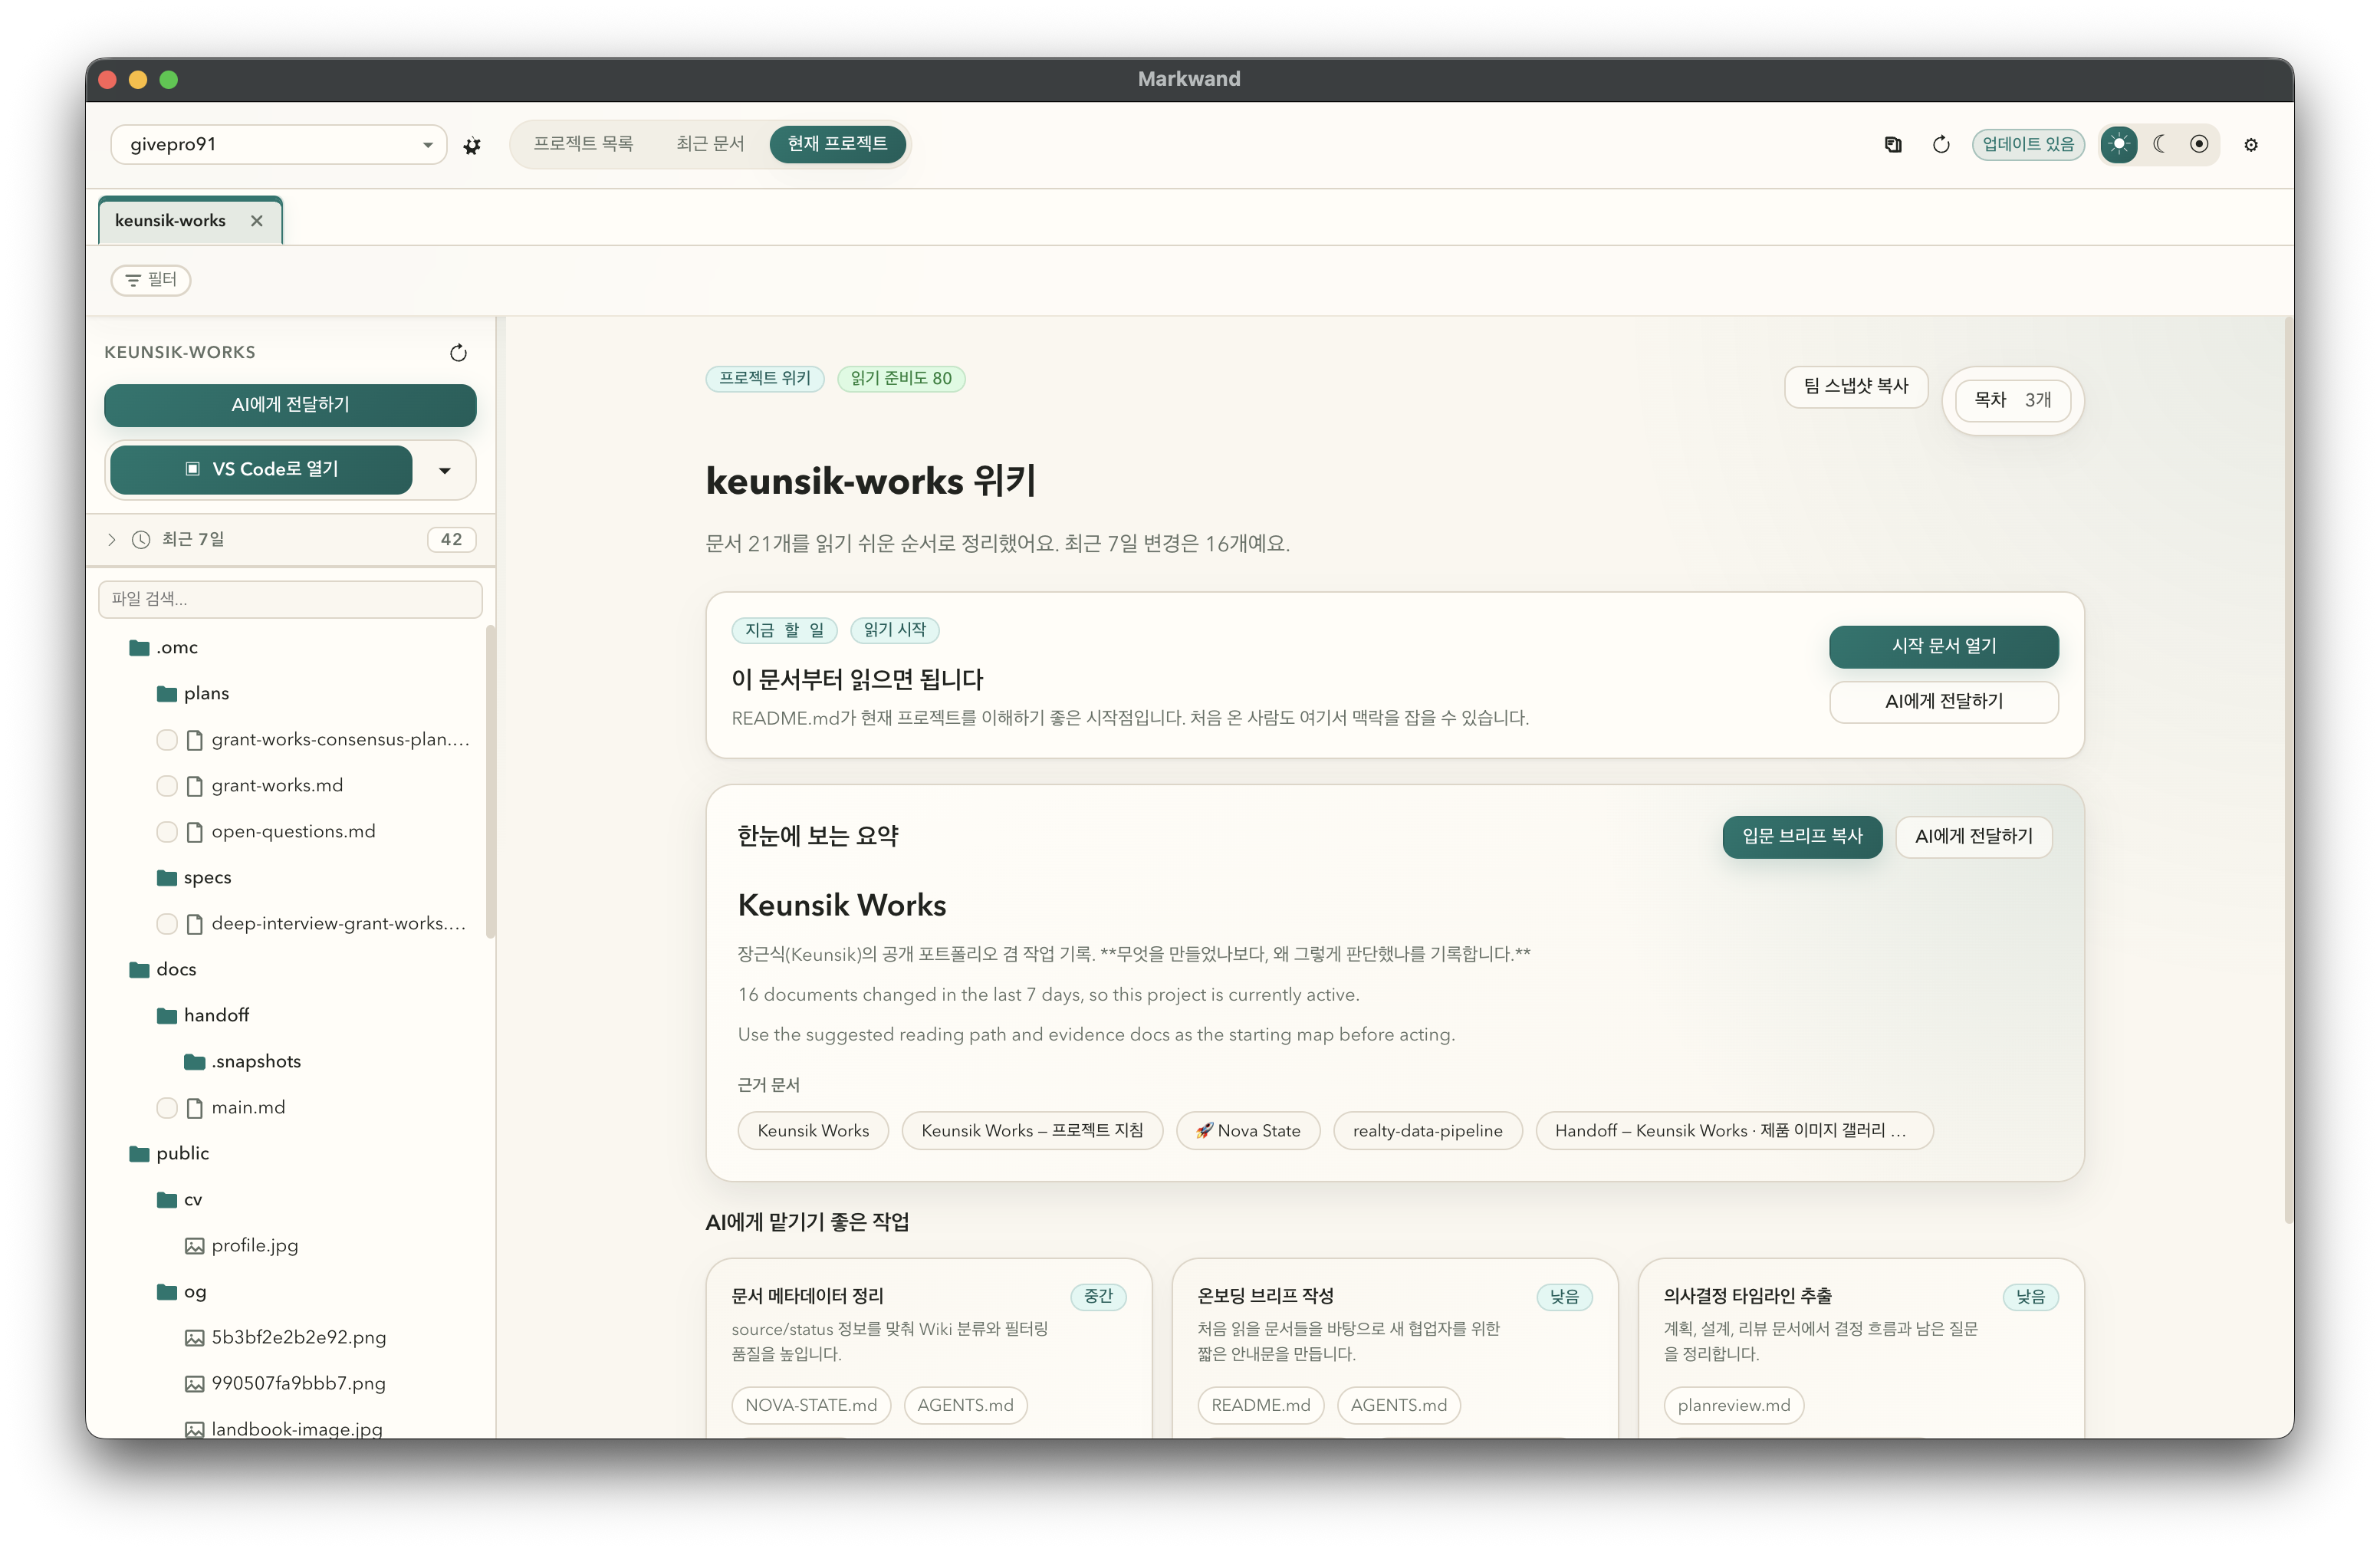Toggle selection circle for grant-works-consensus-plan file
The image size is (2380, 1552).
[167, 740]
